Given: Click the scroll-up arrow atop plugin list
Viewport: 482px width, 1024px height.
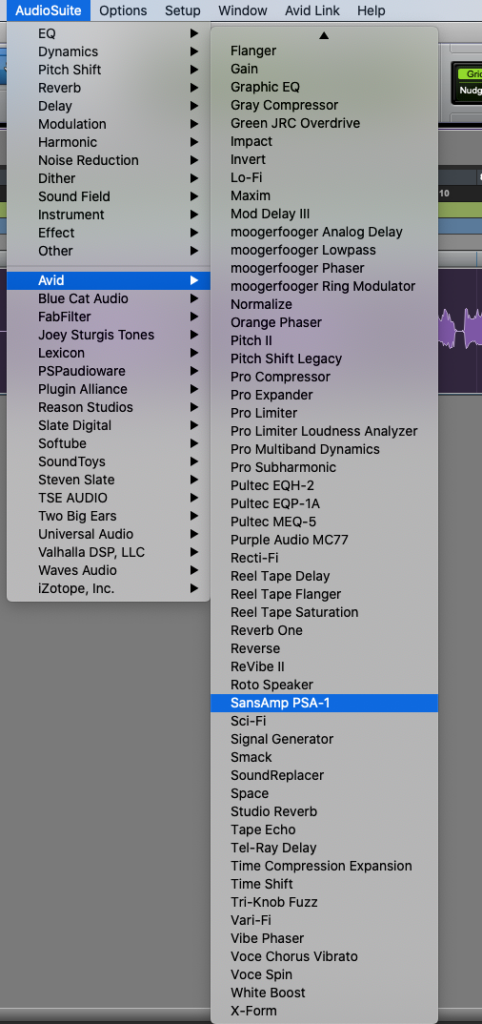Looking at the screenshot, I should click(324, 35).
